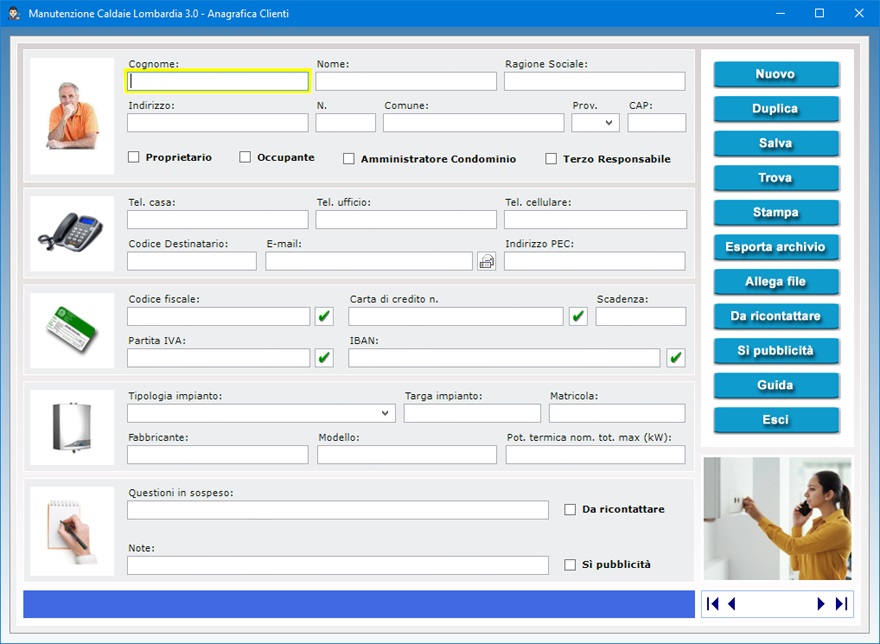This screenshot has width=880, height=644.
Task: Go to next record arrow
Action: tap(821, 604)
